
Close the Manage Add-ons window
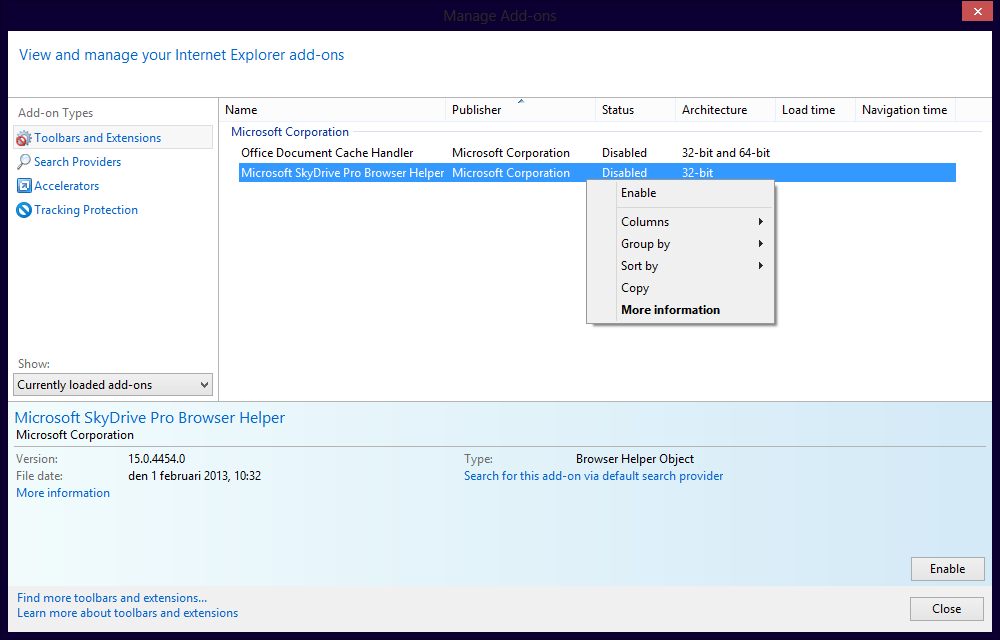tap(977, 11)
